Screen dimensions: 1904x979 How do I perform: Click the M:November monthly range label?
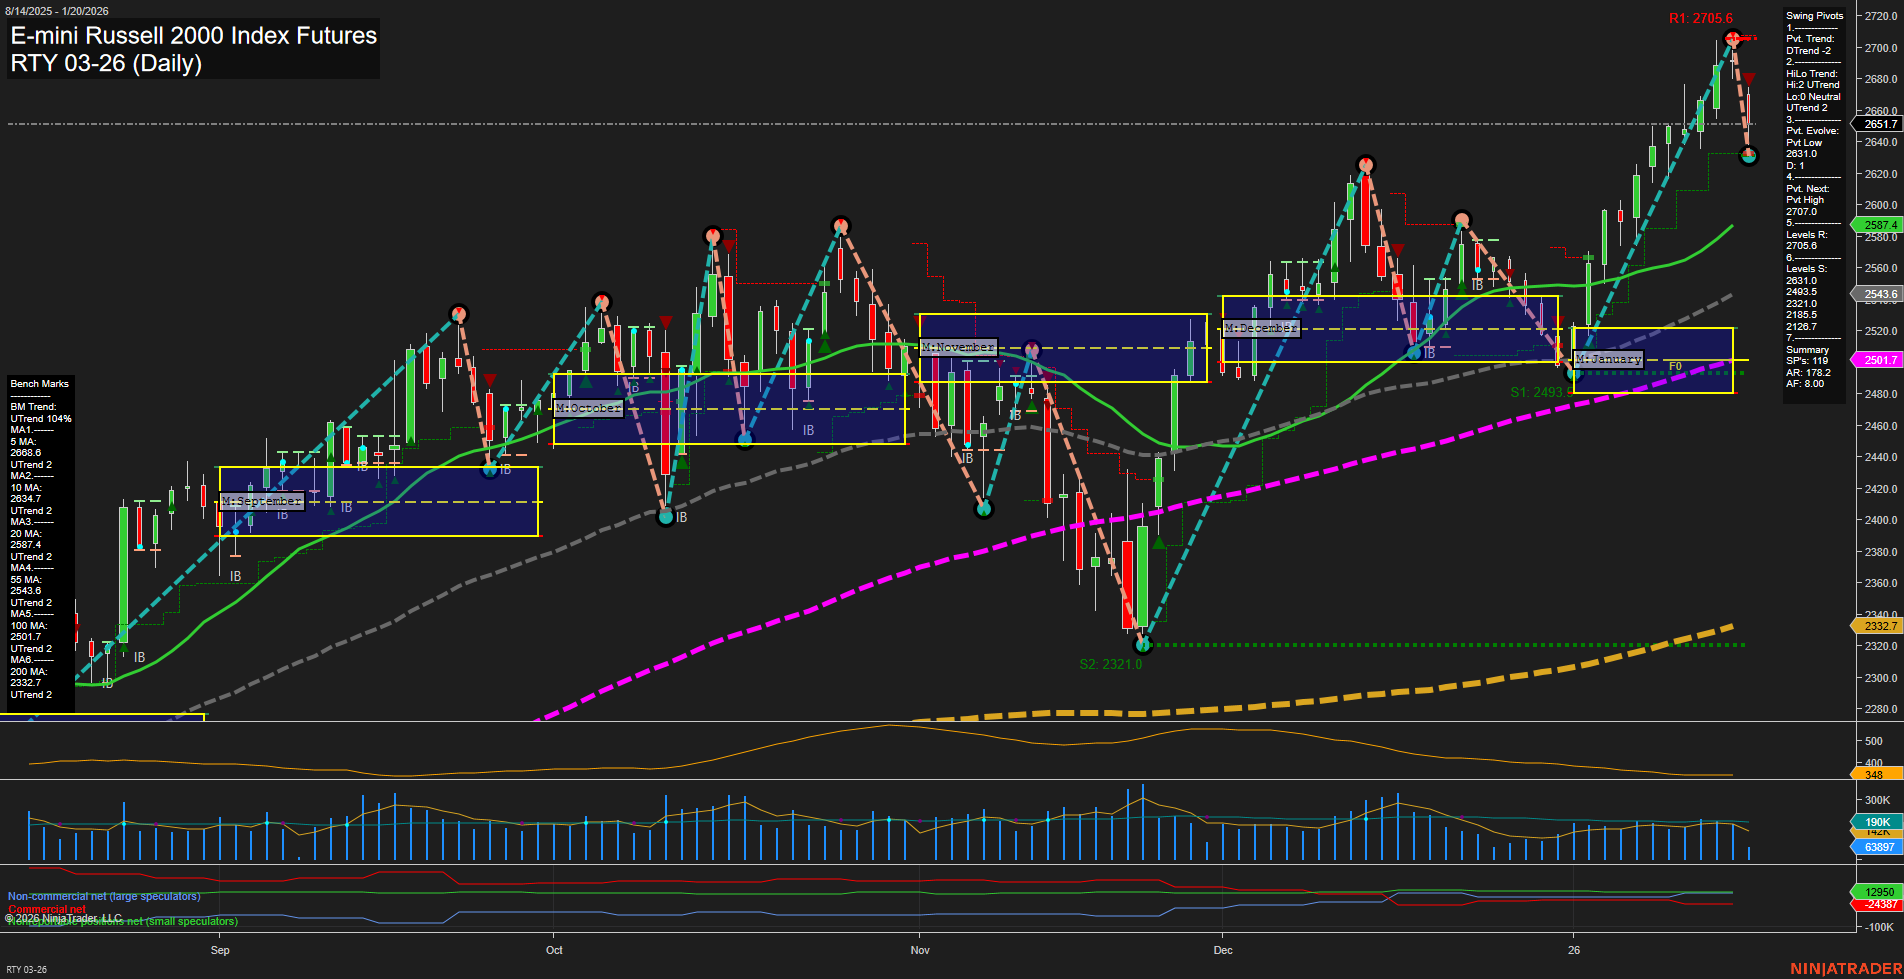point(957,346)
